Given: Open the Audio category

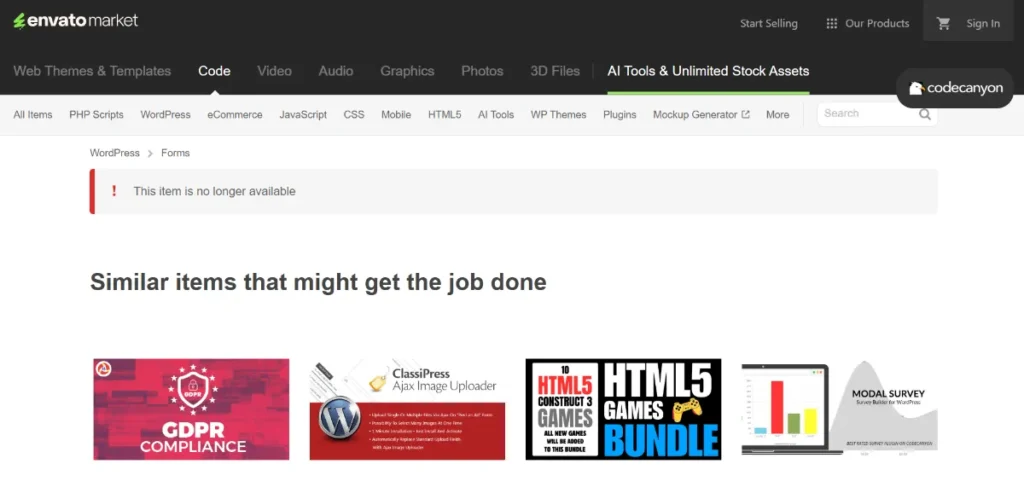Looking at the screenshot, I should (x=336, y=71).
